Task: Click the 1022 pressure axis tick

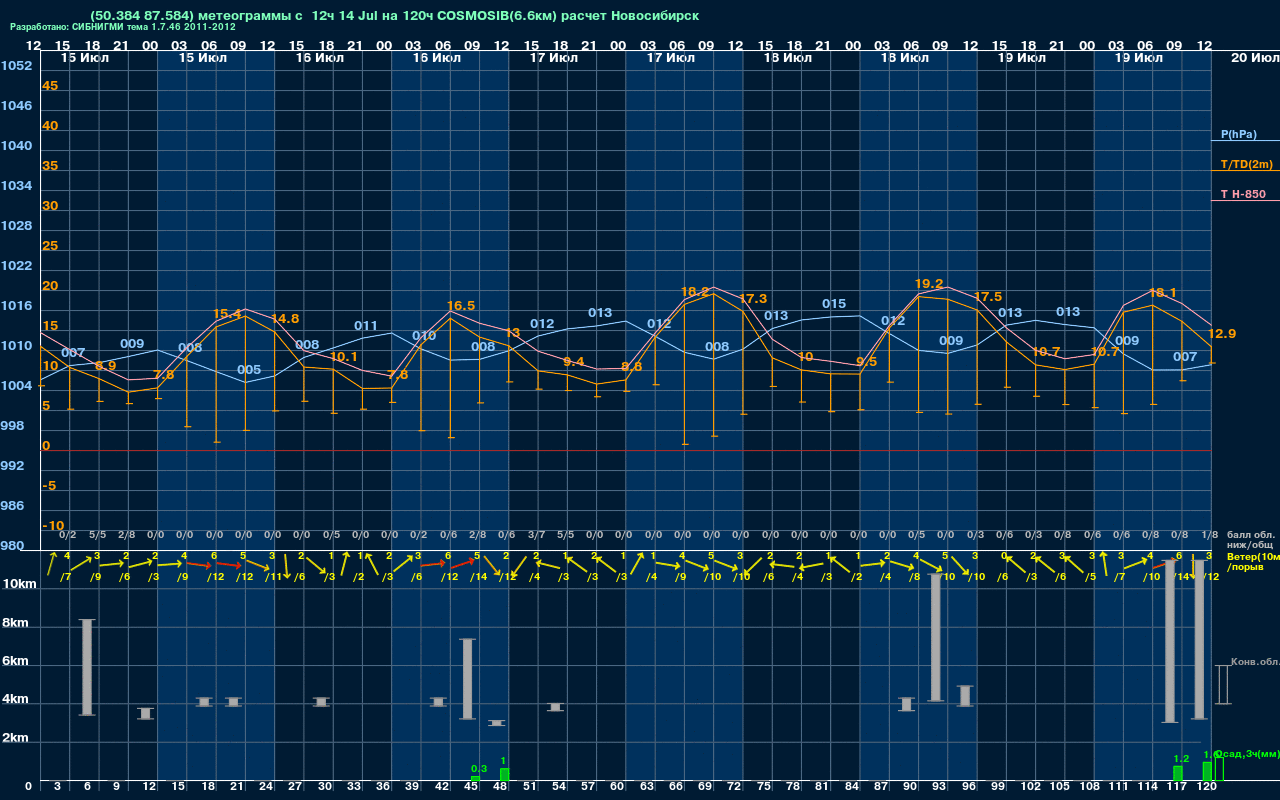Action: tap(16, 266)
